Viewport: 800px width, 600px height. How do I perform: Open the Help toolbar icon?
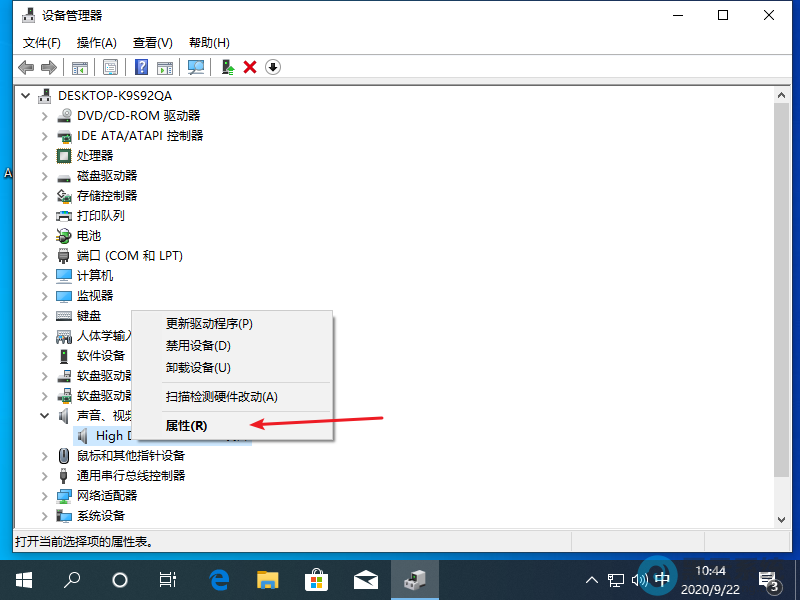[x=142, y=67]
